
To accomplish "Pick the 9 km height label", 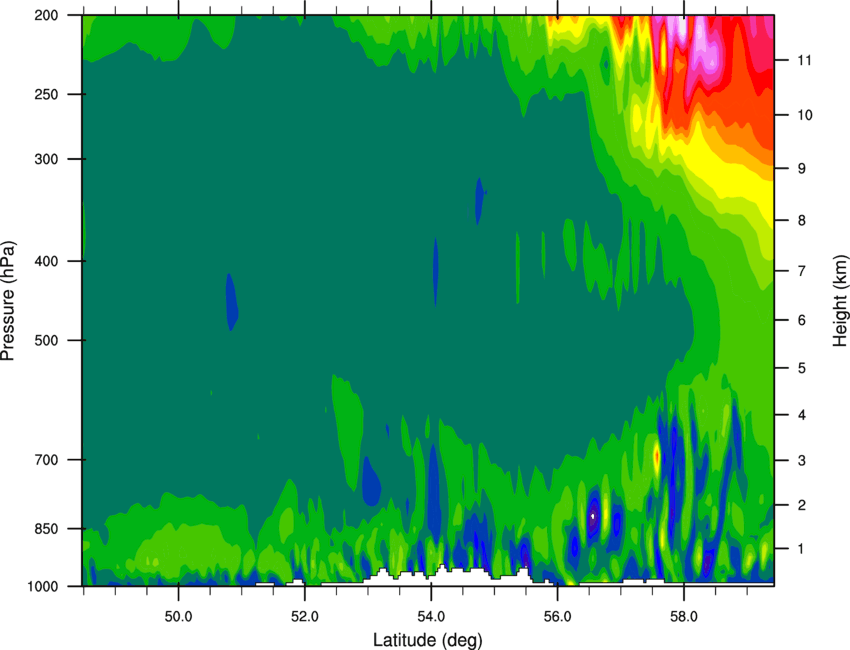I will (x=802, y=169).
